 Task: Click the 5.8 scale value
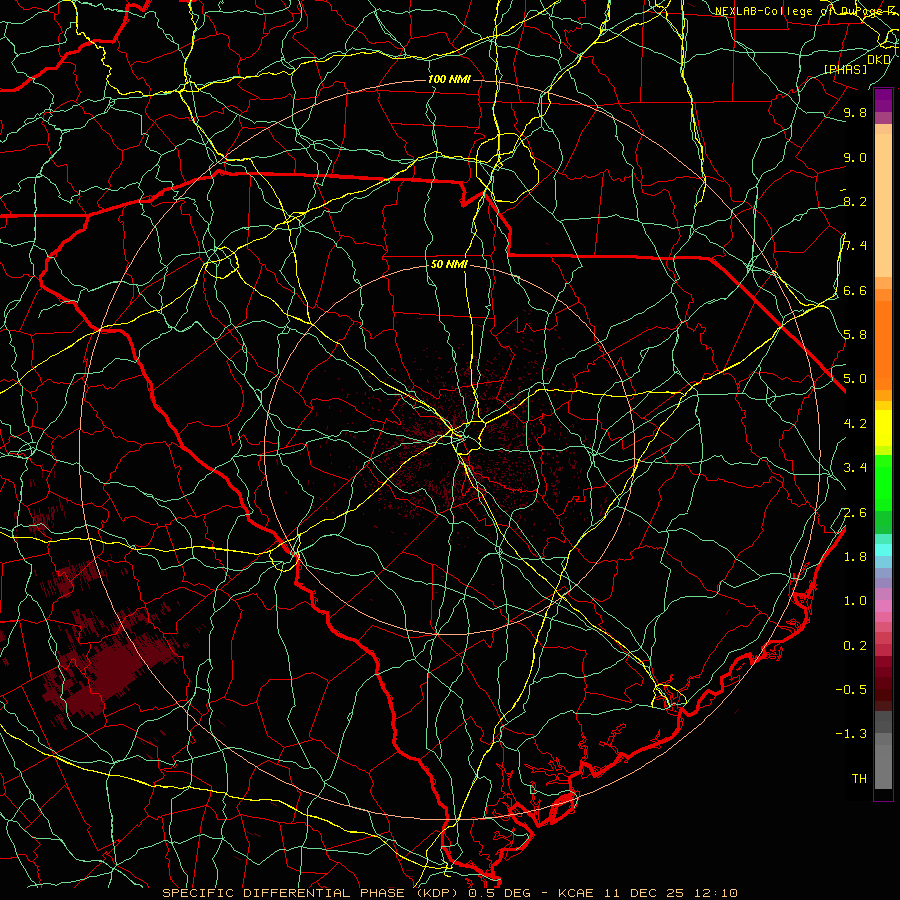click(855, 335)
